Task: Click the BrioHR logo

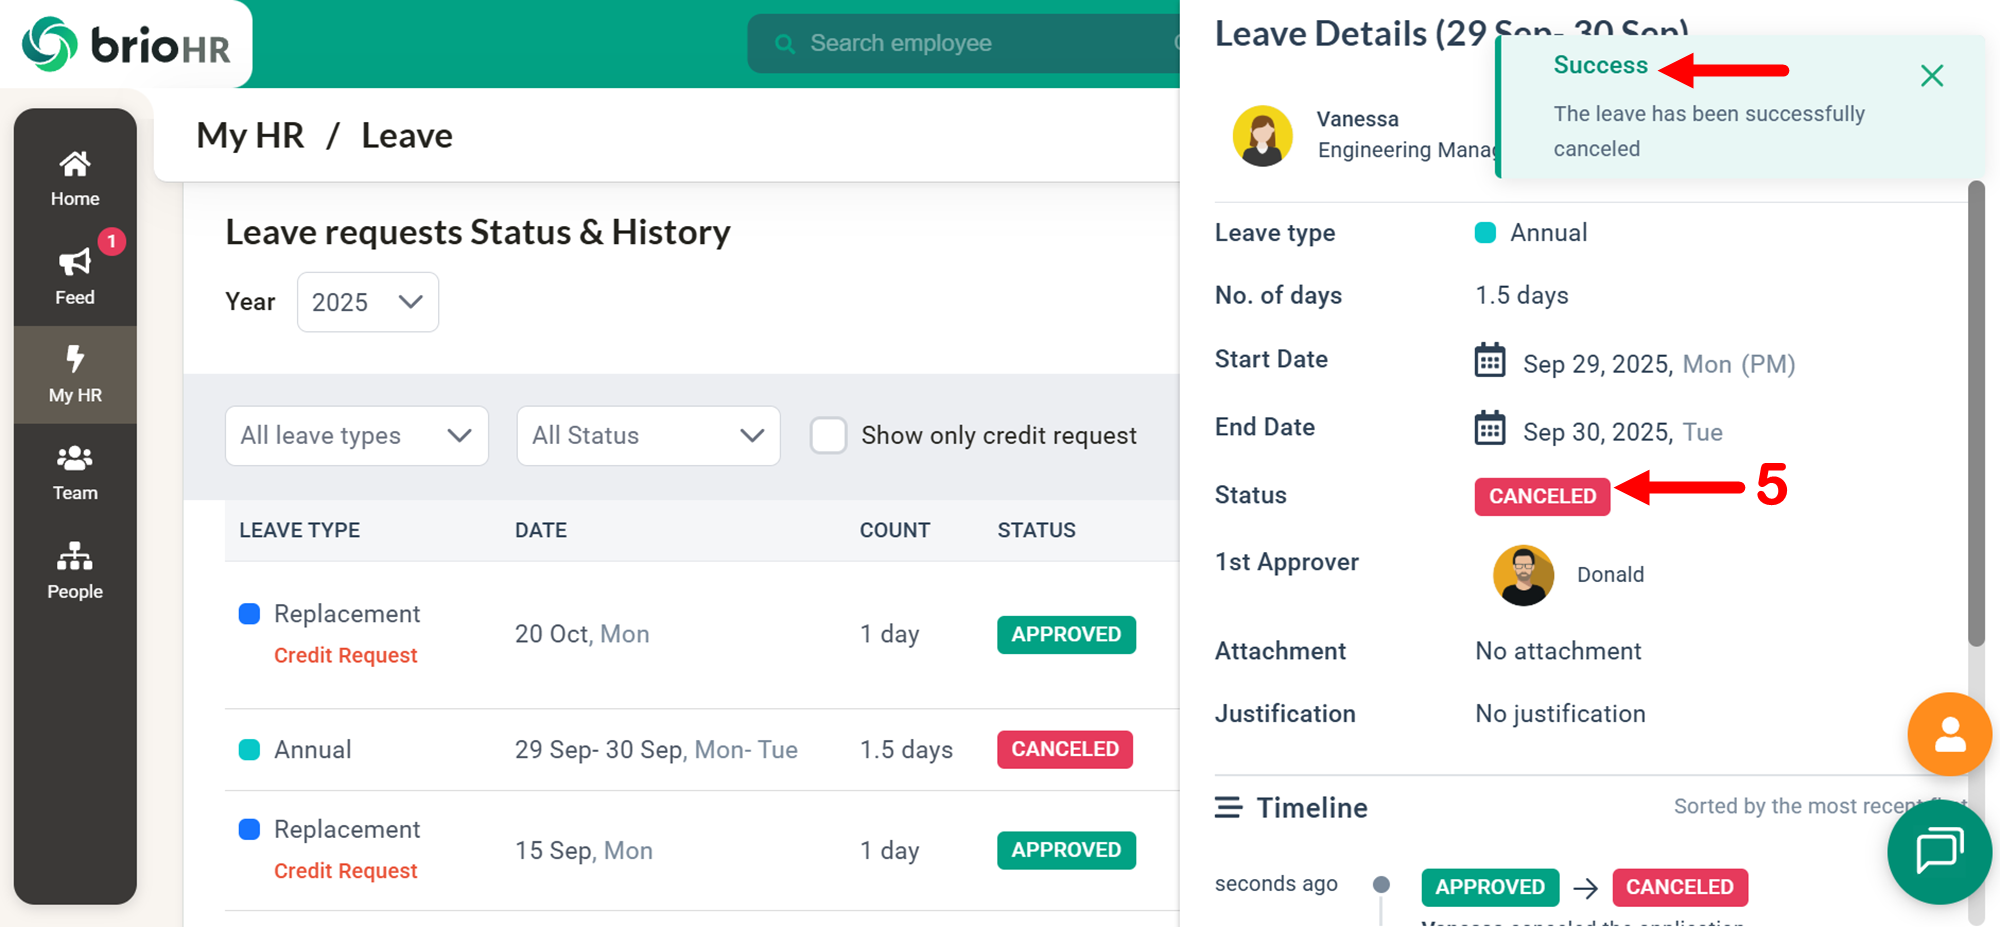Action: pyautogui.click(x=126, y=44)
